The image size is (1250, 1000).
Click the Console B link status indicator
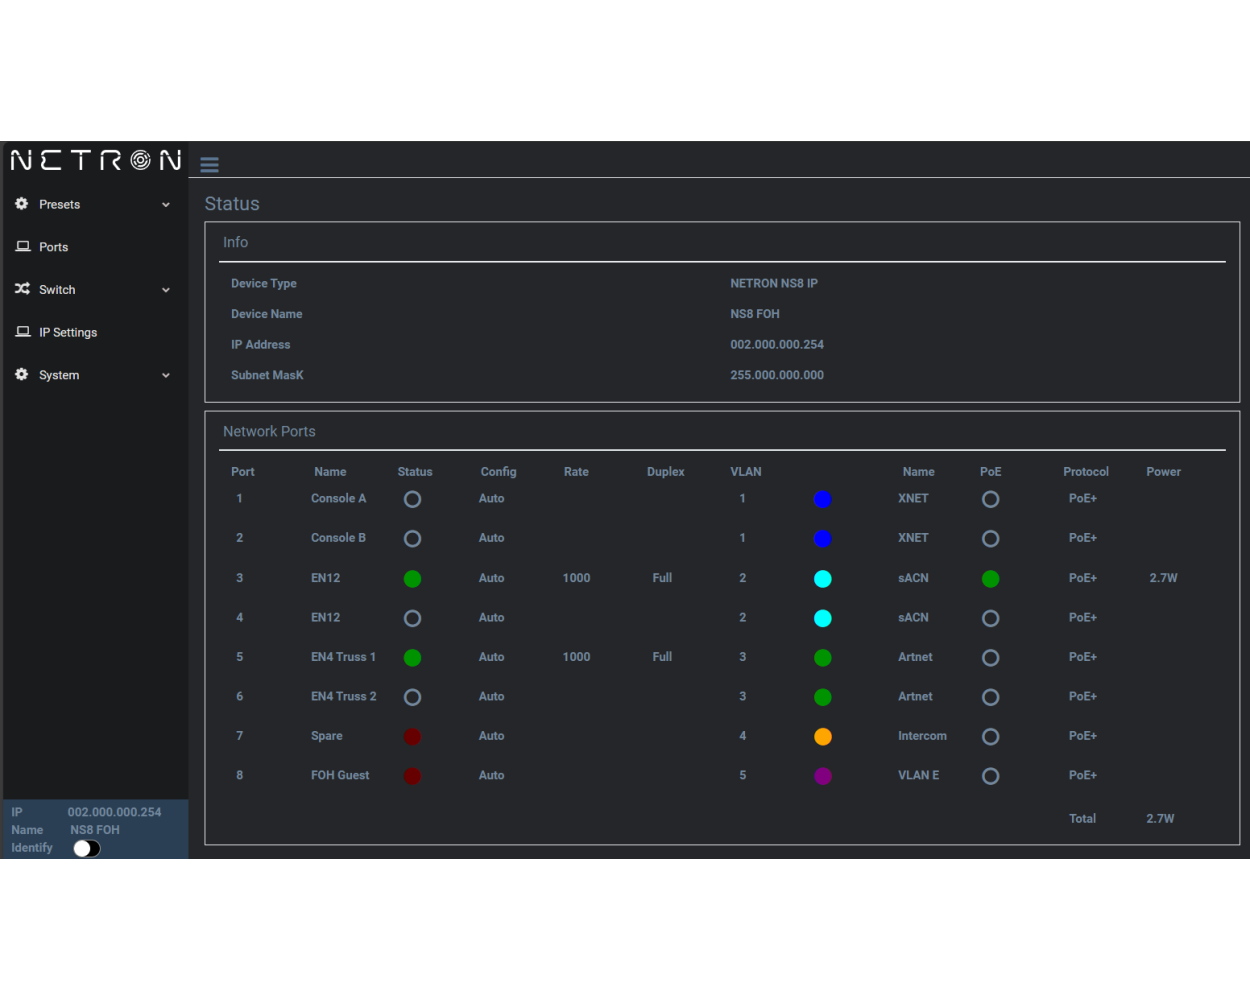[412, 538]
